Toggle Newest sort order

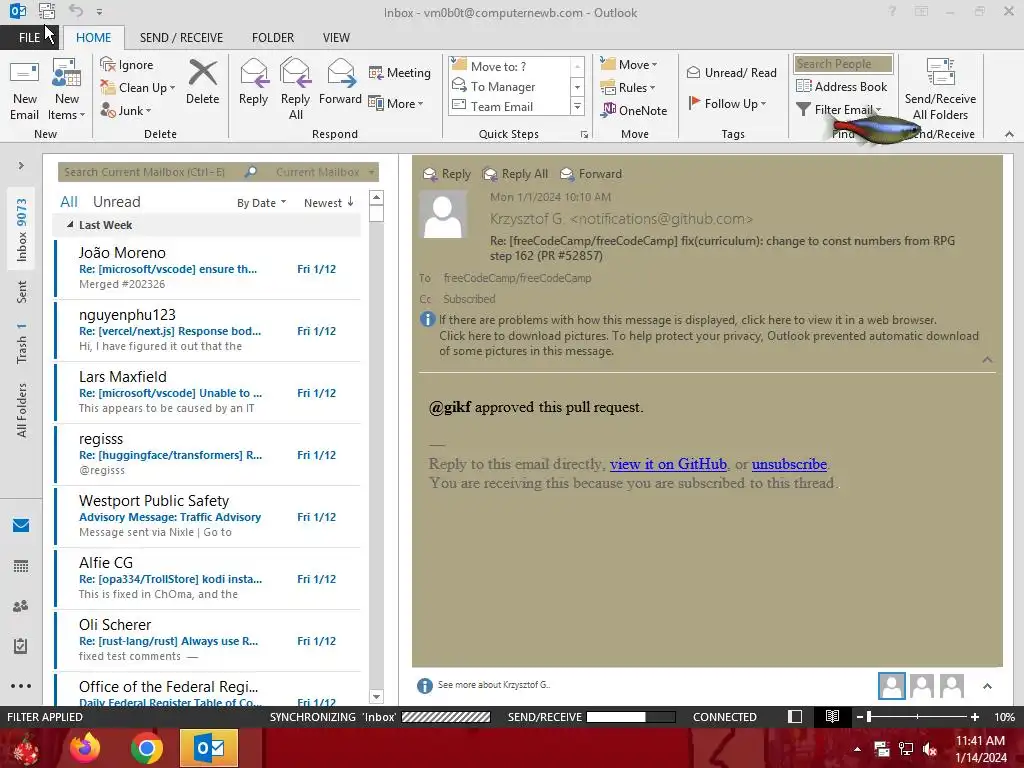point(328,203)
